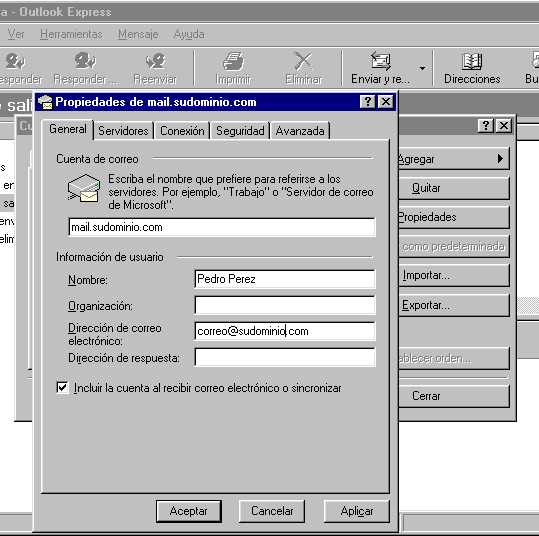The image size is (539, 536).
Task: Select the Avanzada tab
Action: [x=300, y=131]
